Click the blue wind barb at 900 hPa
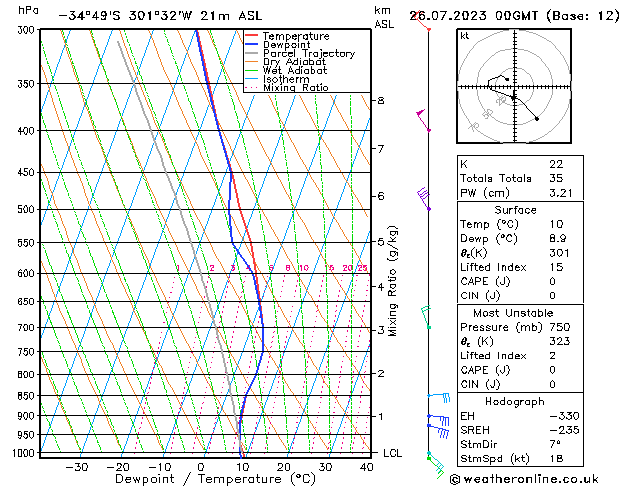629x486 pixels. (x=438, y=420)
